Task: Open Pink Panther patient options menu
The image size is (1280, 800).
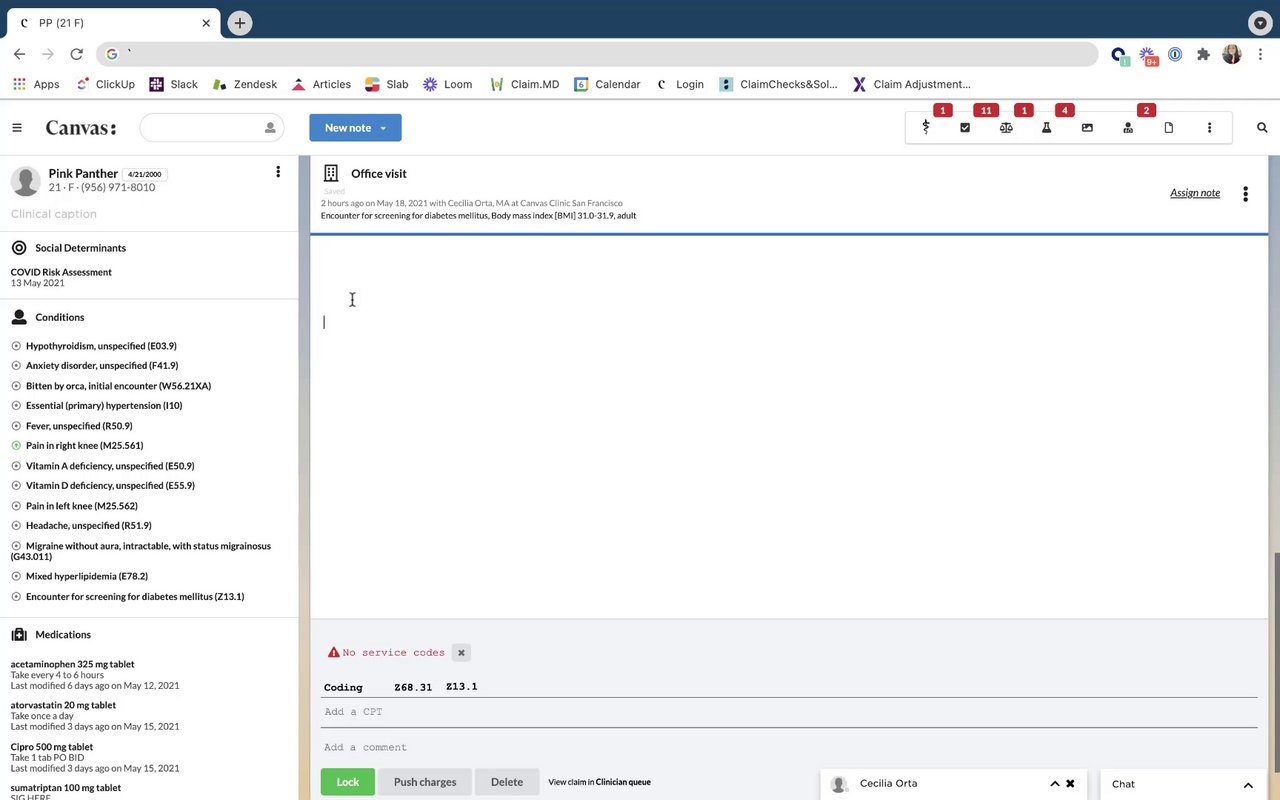Action: click(278, 172)
